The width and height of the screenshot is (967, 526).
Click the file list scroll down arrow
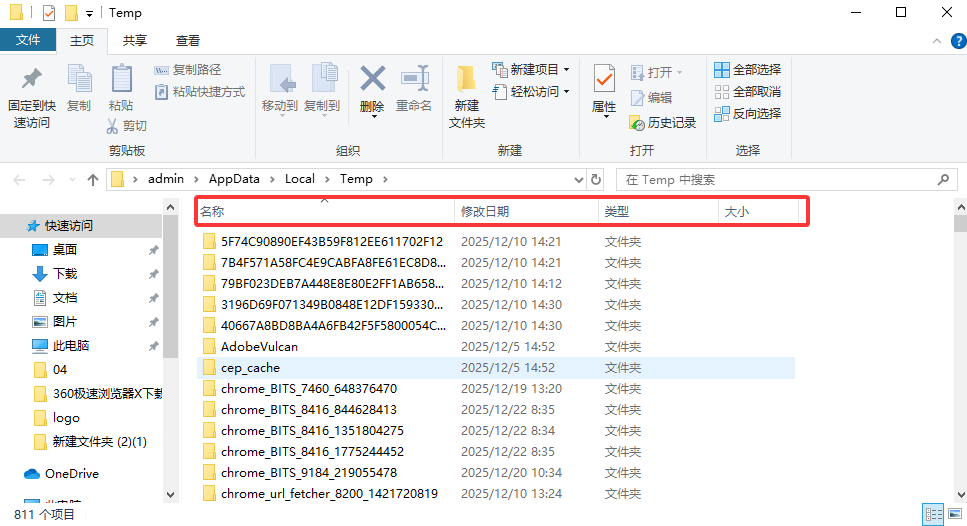click(x=961, y=495)
